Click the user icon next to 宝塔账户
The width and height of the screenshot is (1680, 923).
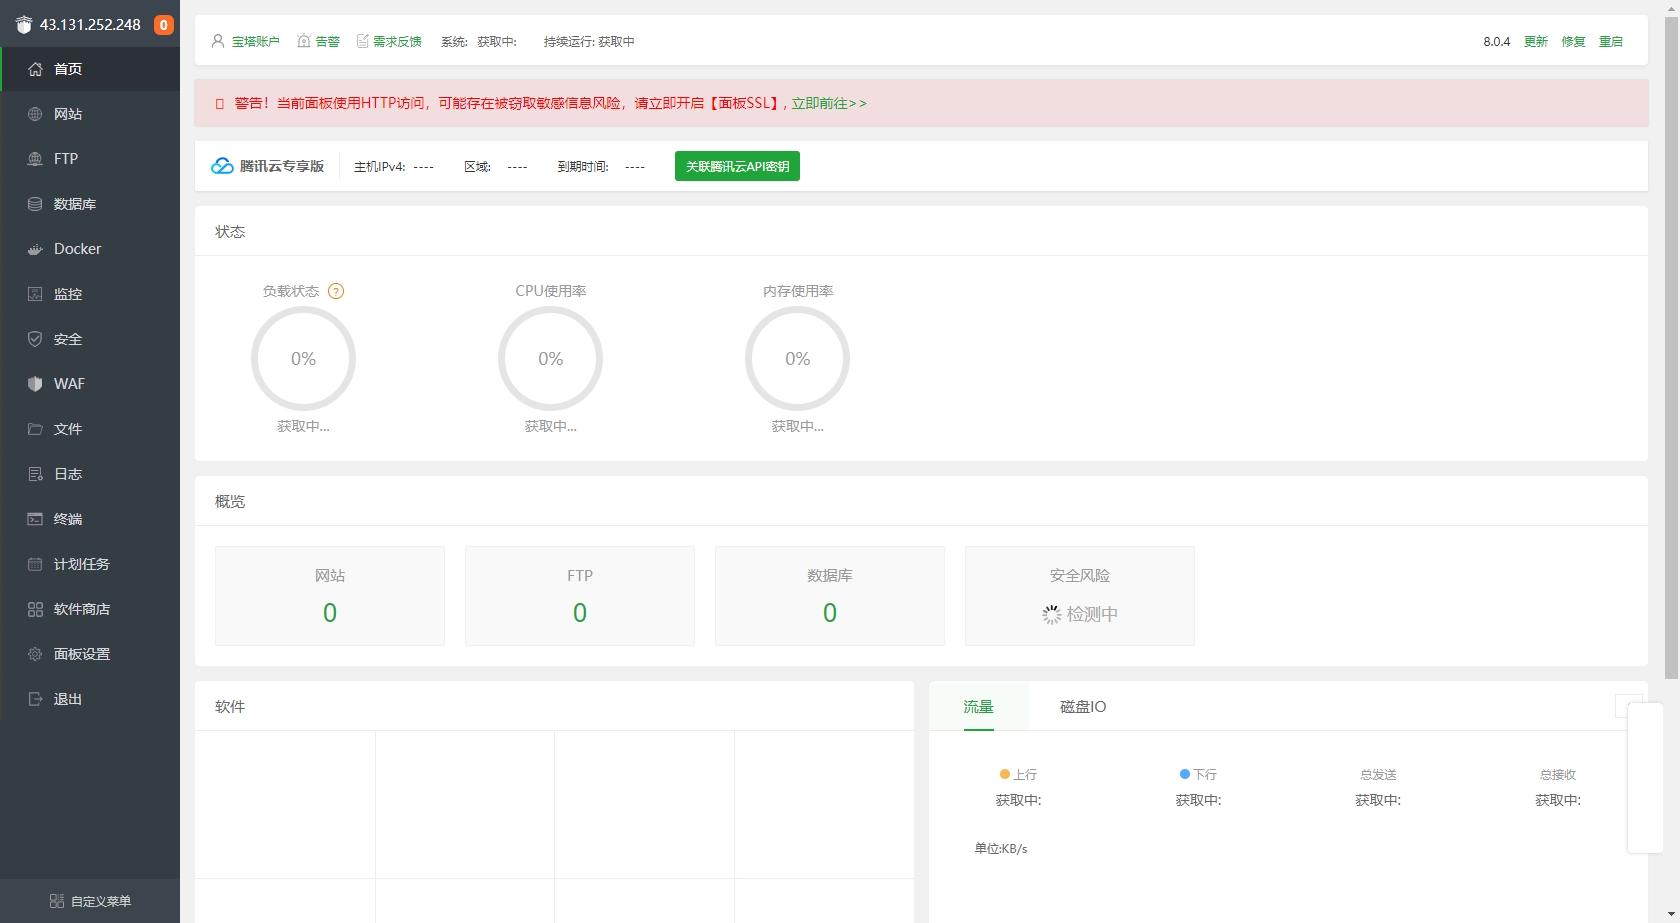point(218,41)
